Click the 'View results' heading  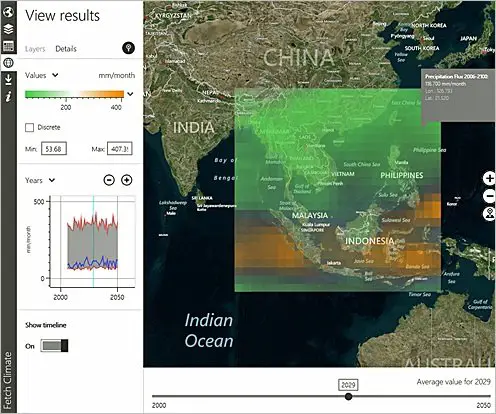(x=63, y=16)
